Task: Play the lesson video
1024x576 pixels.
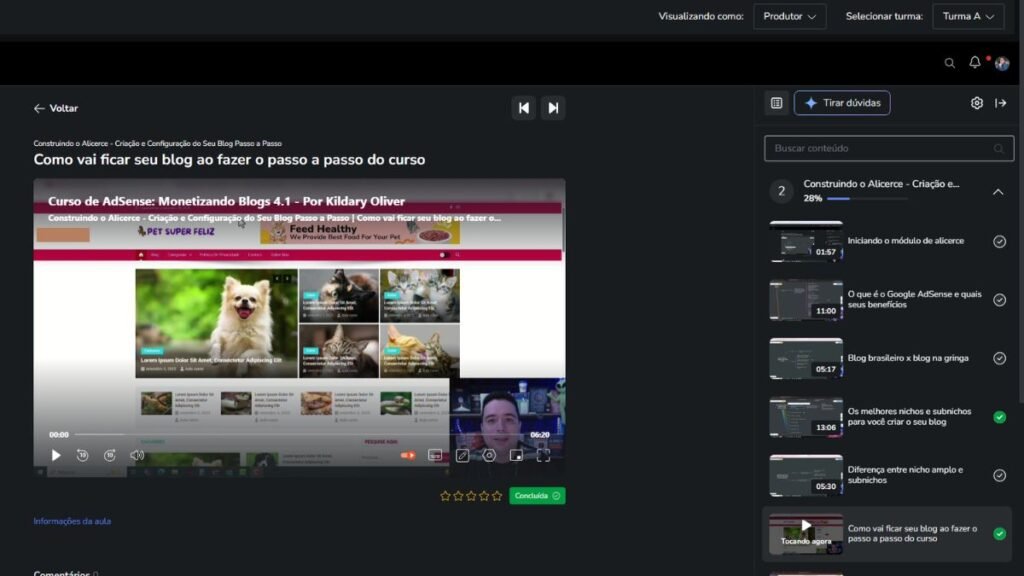Action: pos(56,455)
